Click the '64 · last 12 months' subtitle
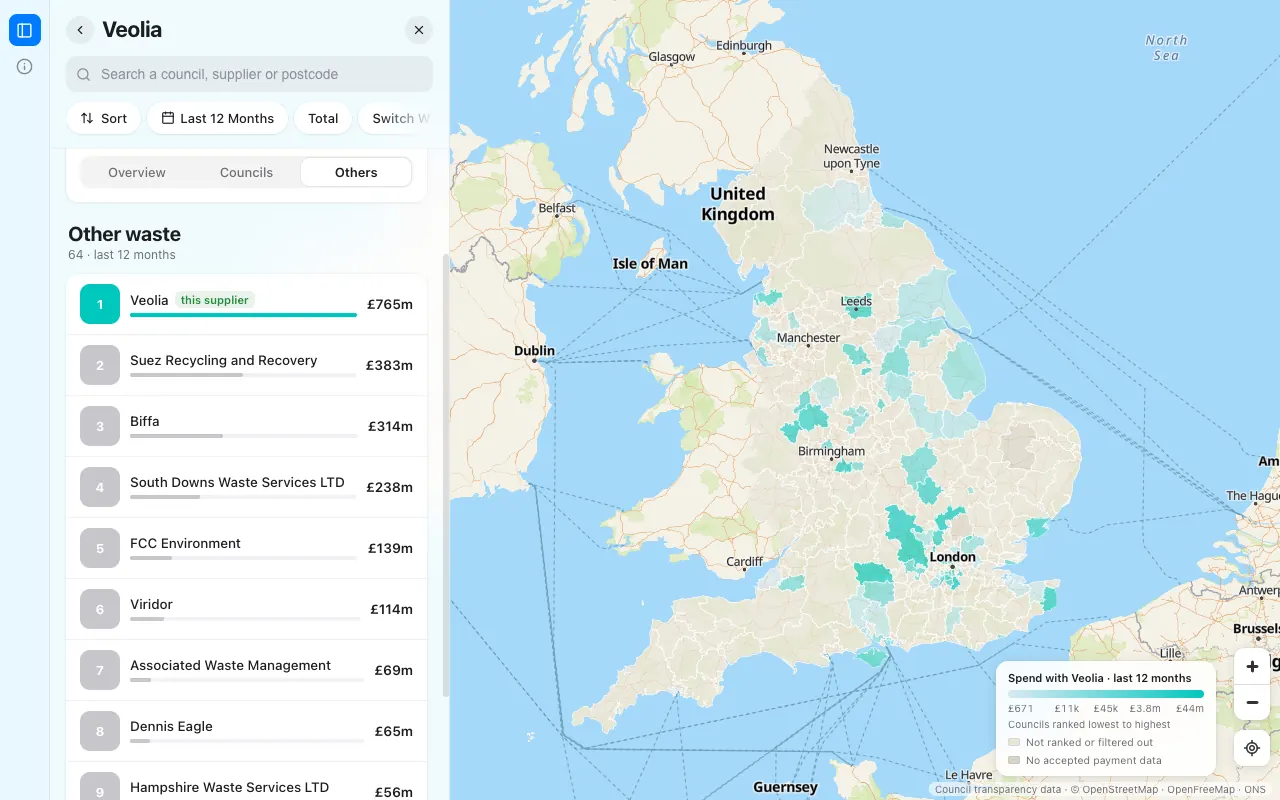 click(x=122, y=255)
